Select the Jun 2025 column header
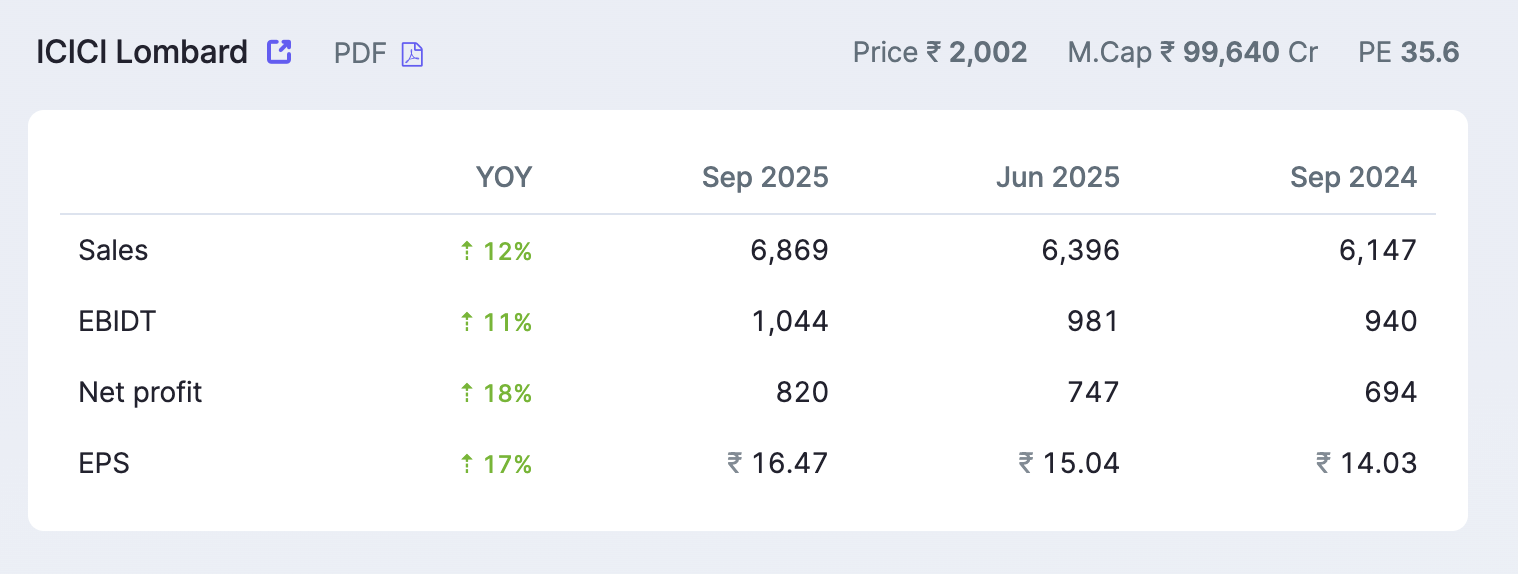Screen dimensions: 1518x574 click(1058, 178)
